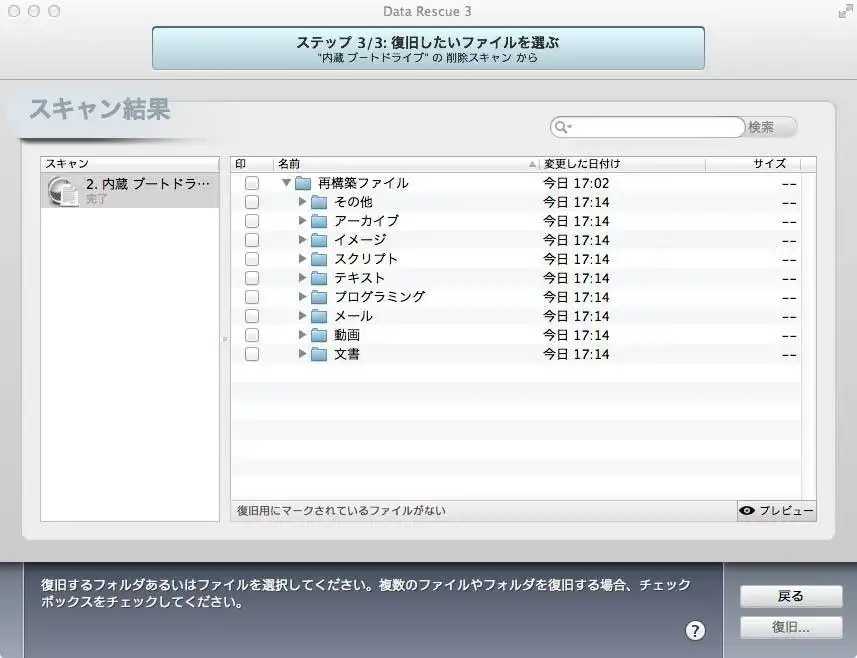This screenshot has width=857, height=658.
Task: Click the scan drive icon in sidebar
Action: (62, 190)
